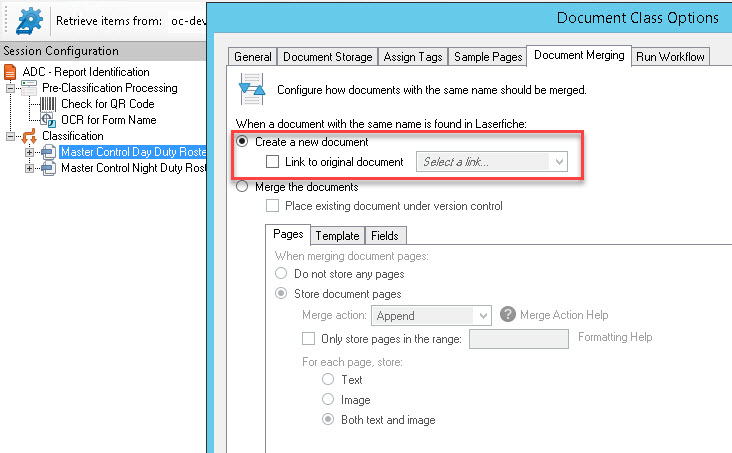Click the Merge Action Help question mark icon
This screenshot has width=732, height=453.
507,314
